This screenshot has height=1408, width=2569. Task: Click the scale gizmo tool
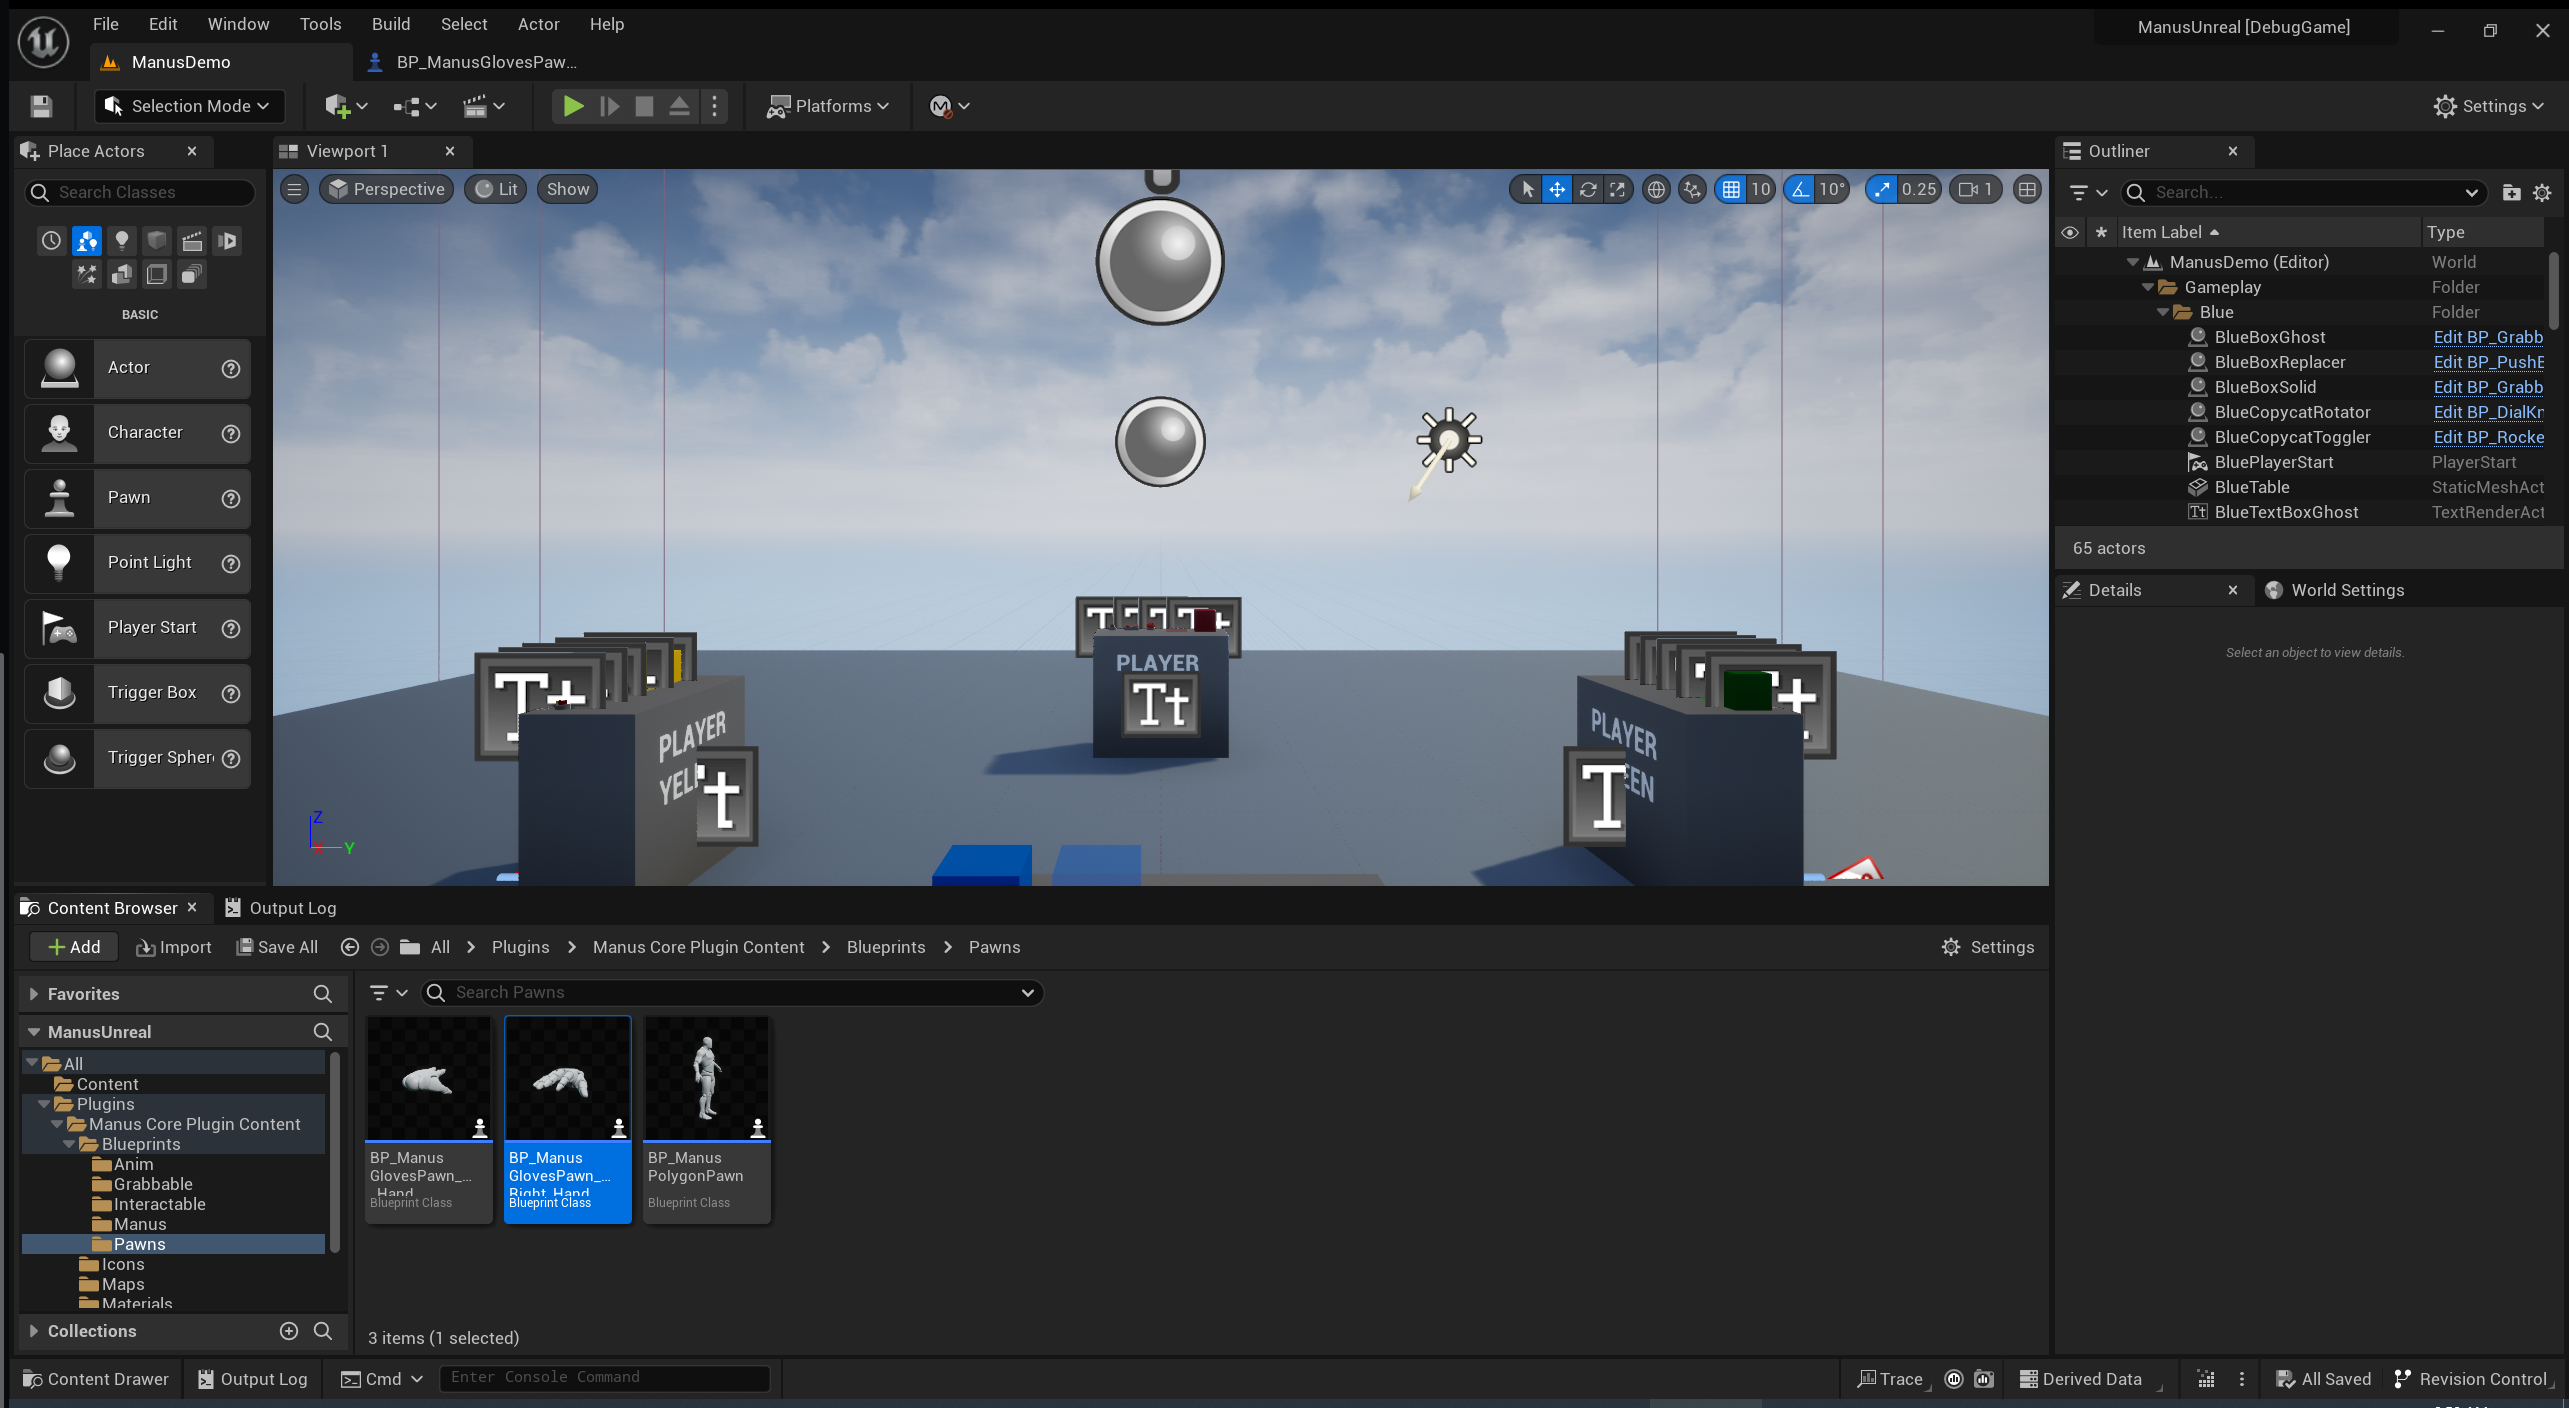(1617, 189)
